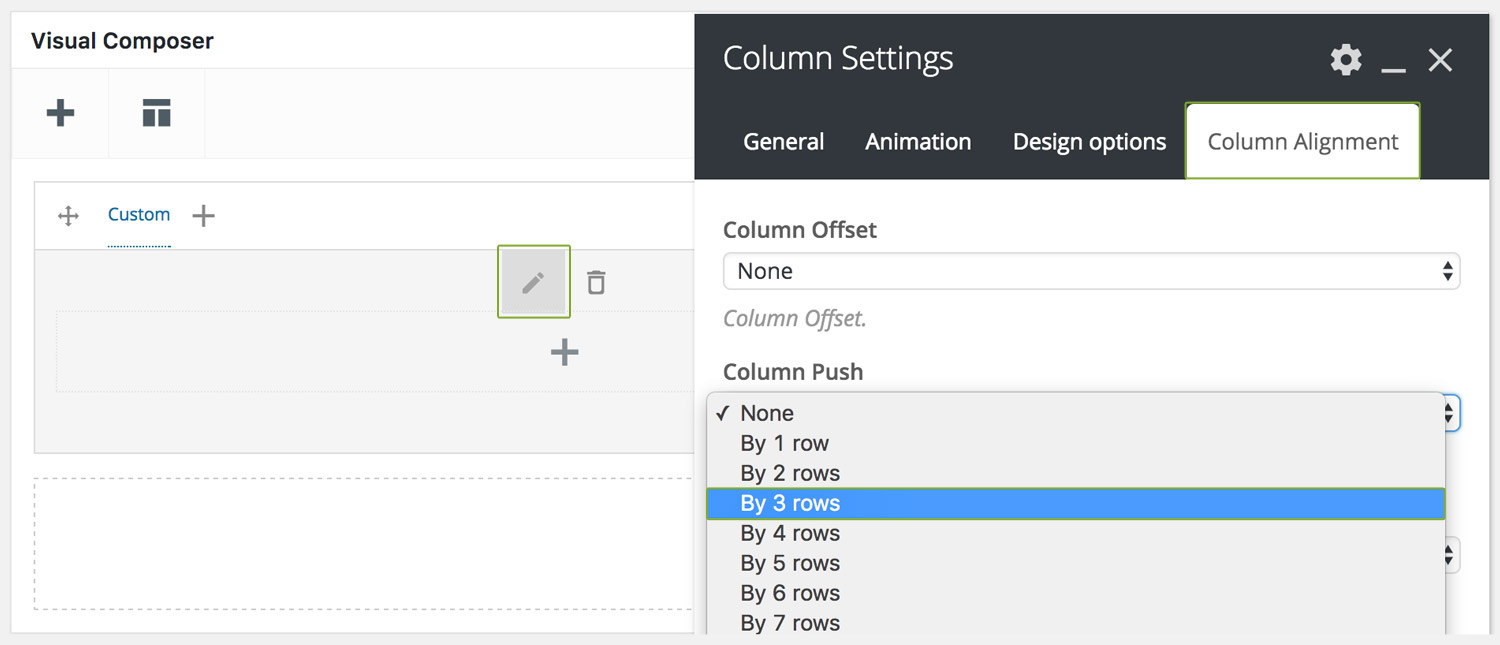The height and width of the screenshot is (645, 1500).
Task: Switch to the Animation tab
Action: [x=918, y=142]
